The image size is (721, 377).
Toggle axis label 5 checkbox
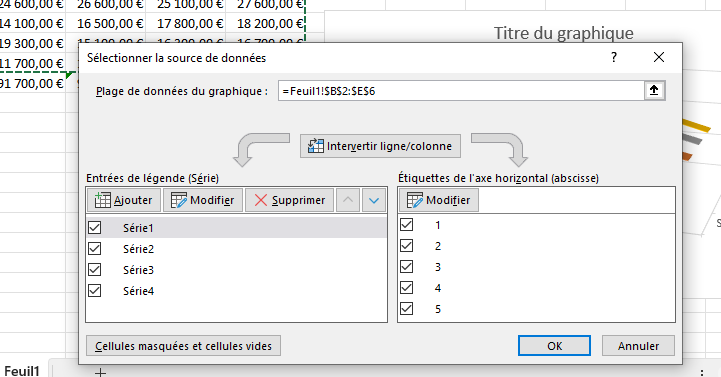[406, 308]
